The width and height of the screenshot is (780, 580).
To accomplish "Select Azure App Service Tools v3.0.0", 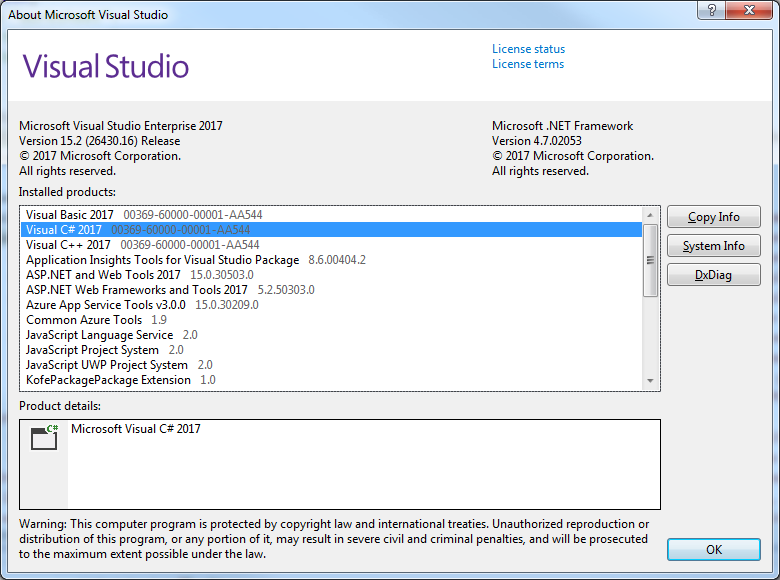I will [331, 304].
